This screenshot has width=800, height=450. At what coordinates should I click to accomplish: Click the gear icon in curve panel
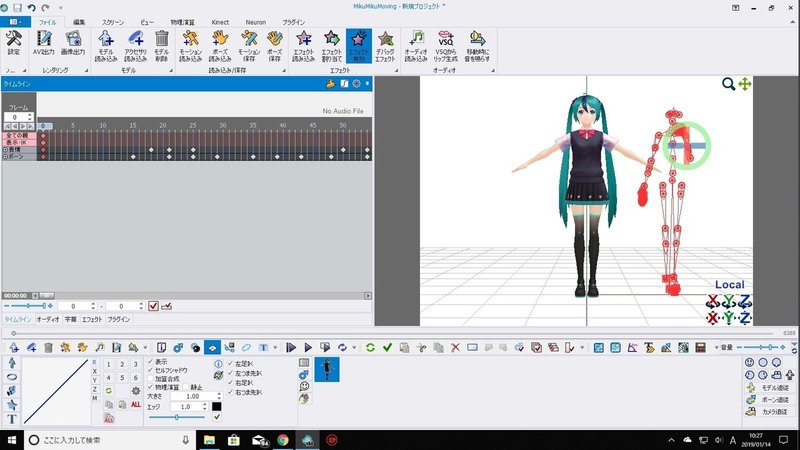pyautogui.click(x=136, y=391)
